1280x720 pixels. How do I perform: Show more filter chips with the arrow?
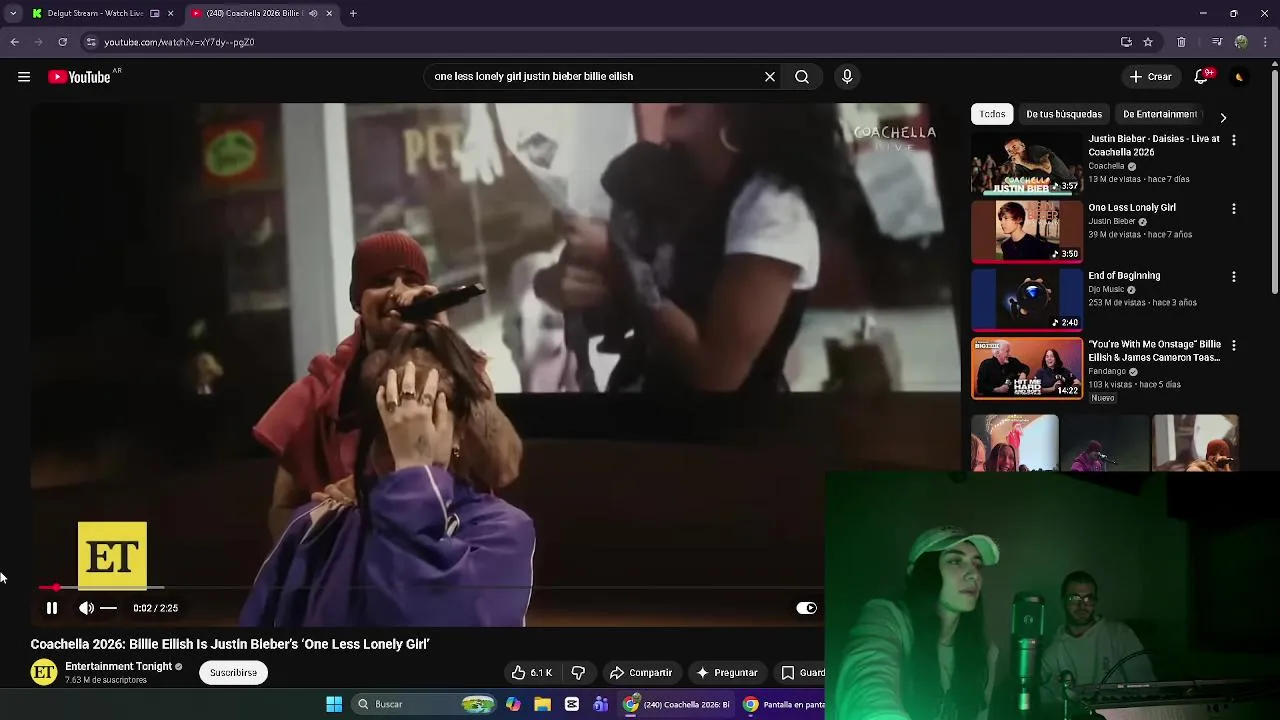tap(1223, 117)
